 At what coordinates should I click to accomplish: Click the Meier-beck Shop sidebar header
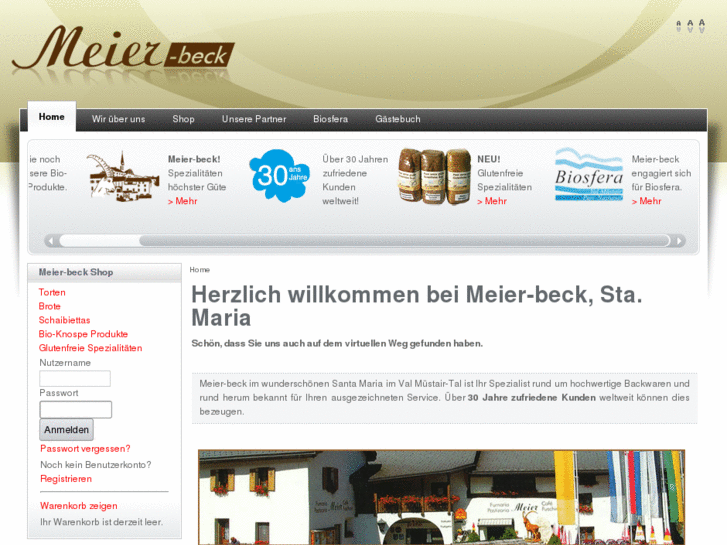tap(104, 272)
